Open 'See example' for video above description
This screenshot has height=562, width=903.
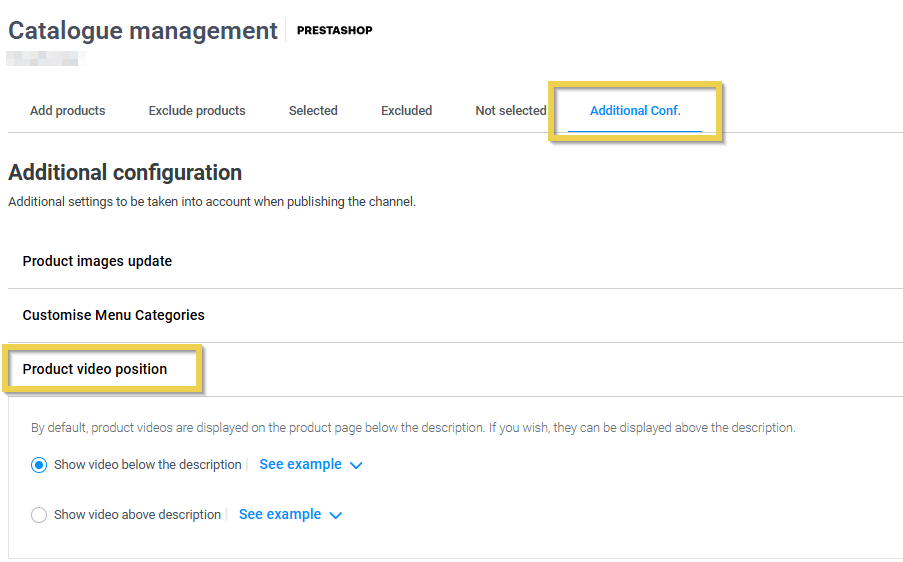[280, 515]
